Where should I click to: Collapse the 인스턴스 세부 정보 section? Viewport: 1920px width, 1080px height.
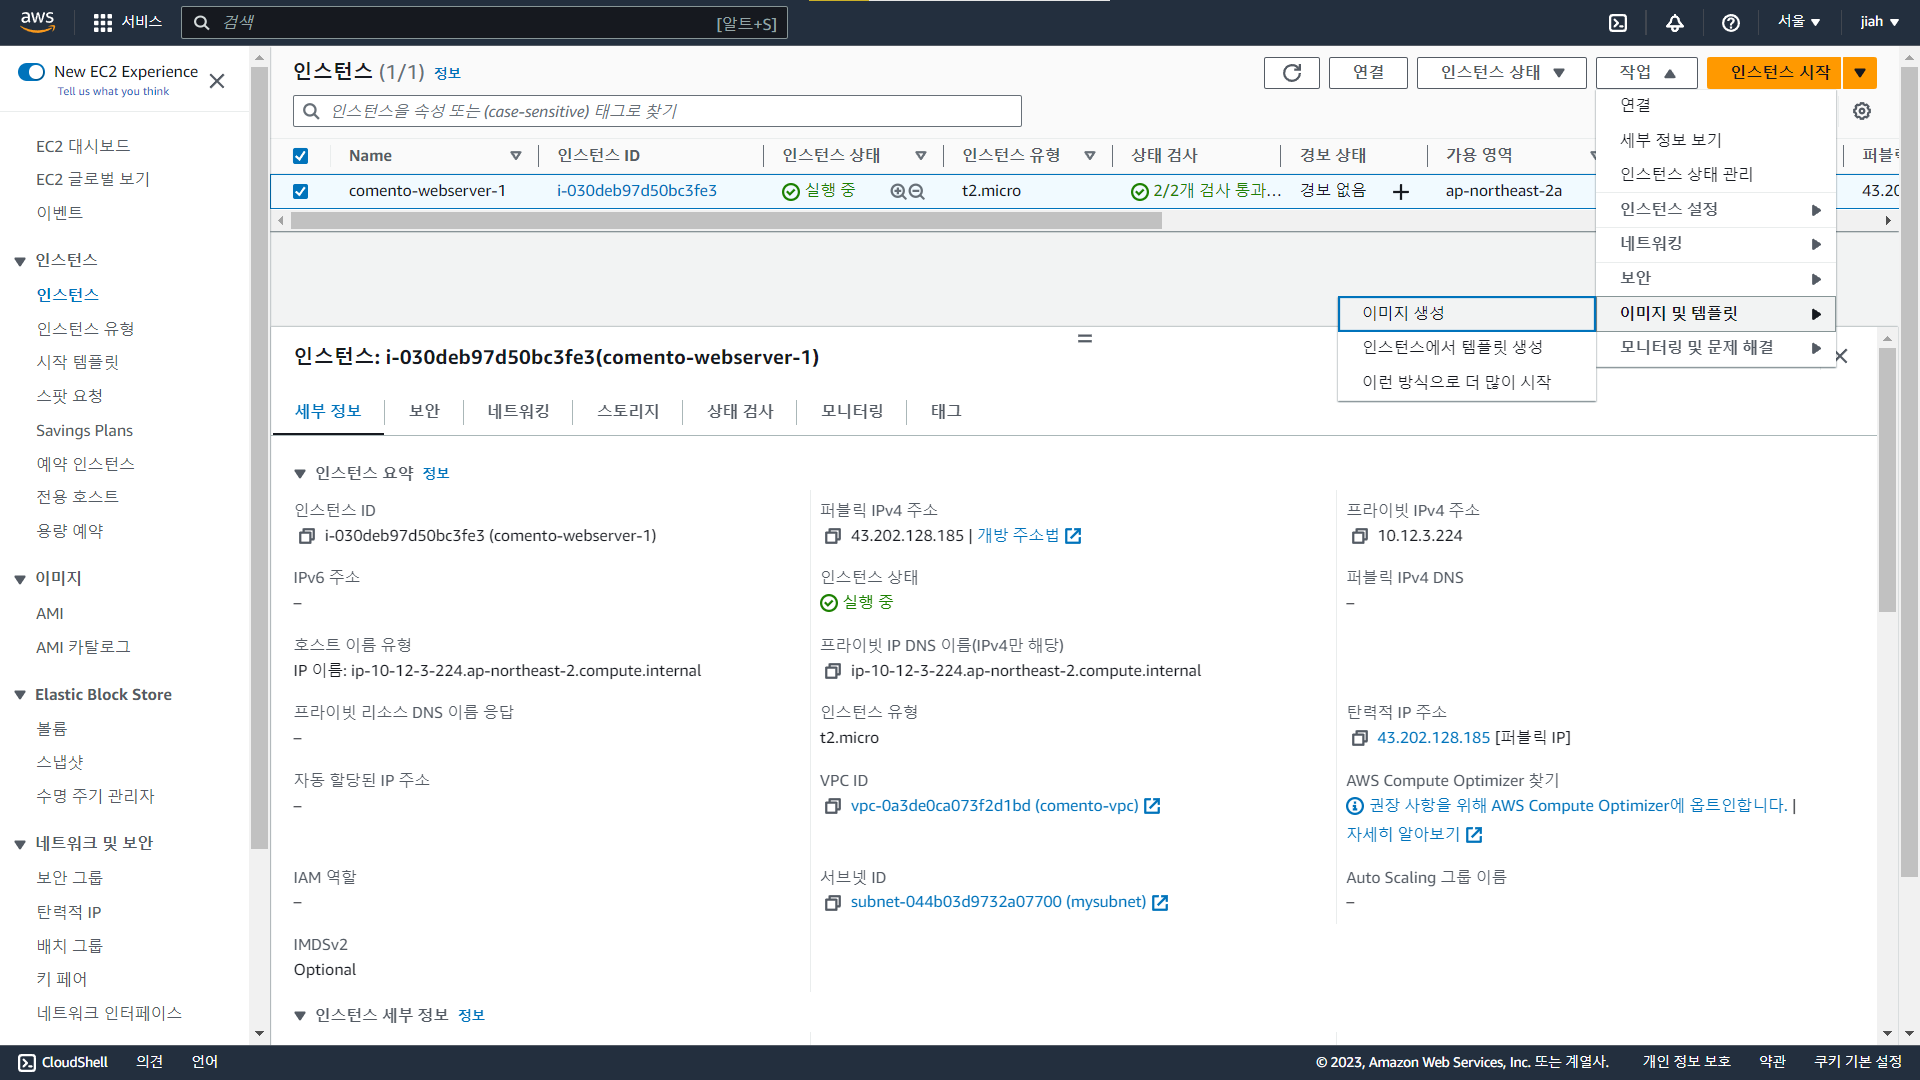299,1016
